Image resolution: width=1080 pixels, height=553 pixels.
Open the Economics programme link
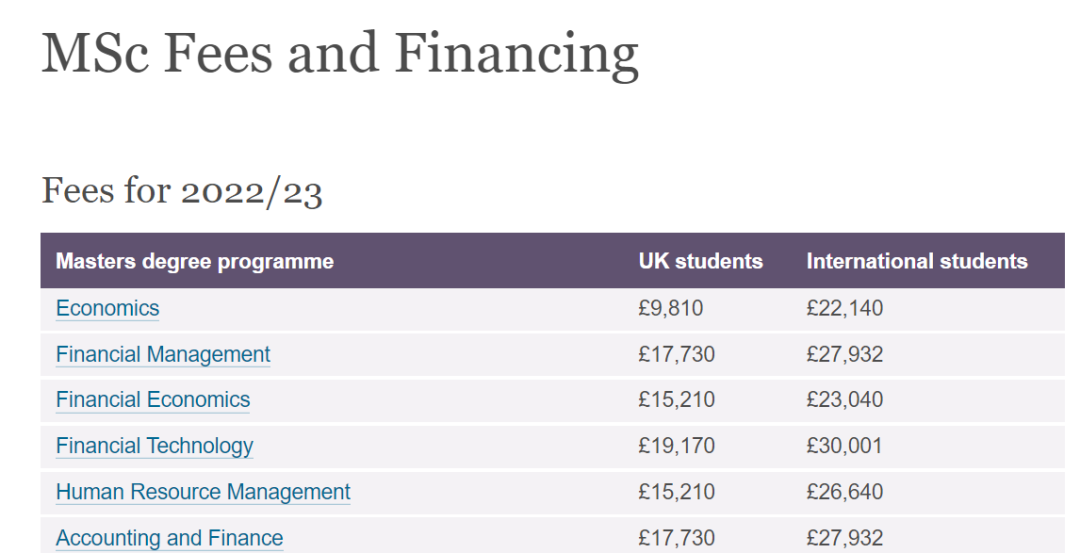(x=107, y=308)
